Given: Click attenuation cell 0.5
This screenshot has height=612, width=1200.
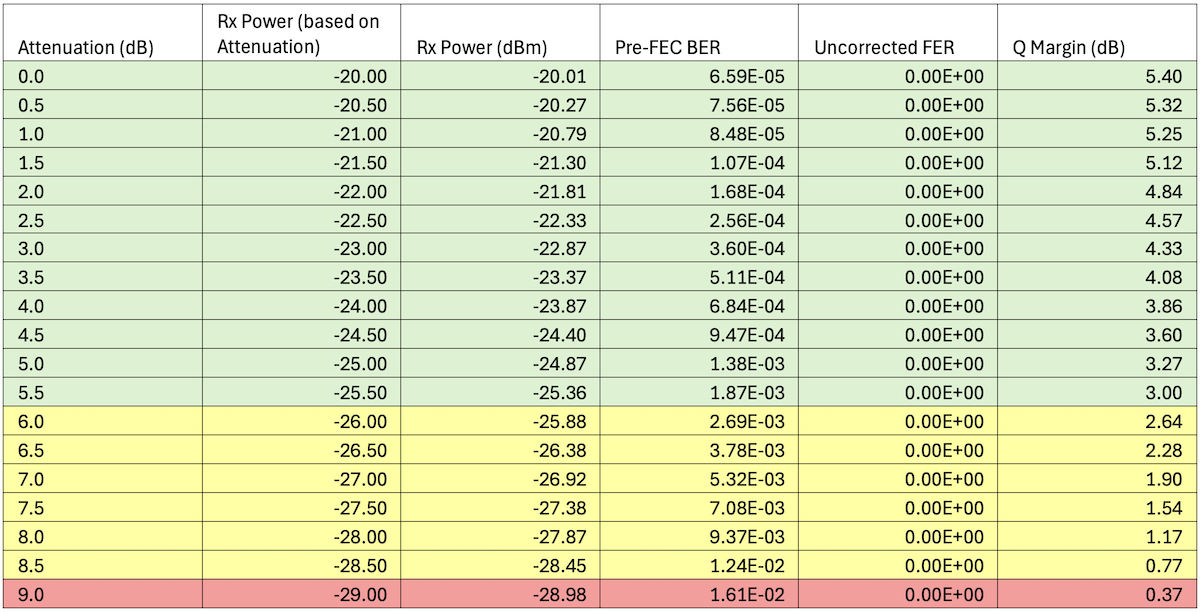Looking at the screenshot, I should (x=102, y=105).
